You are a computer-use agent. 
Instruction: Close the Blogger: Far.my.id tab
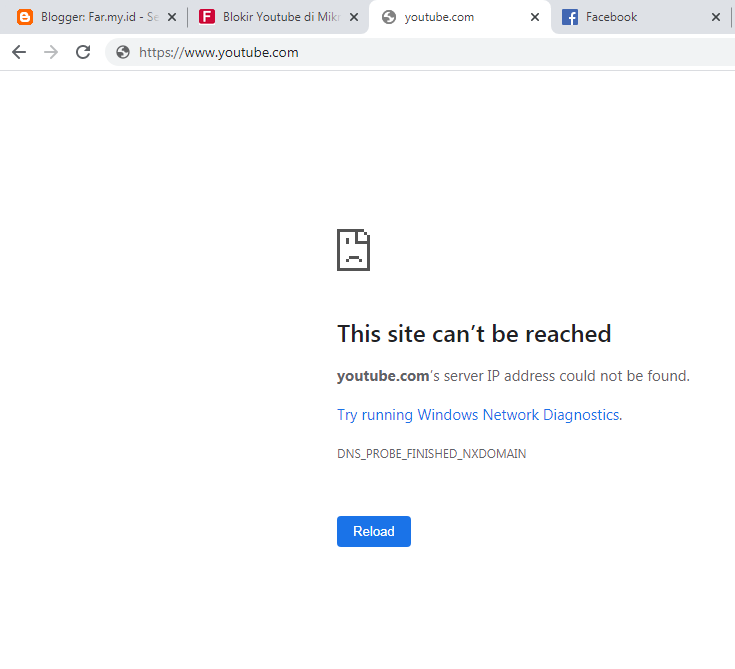[172, 17]
